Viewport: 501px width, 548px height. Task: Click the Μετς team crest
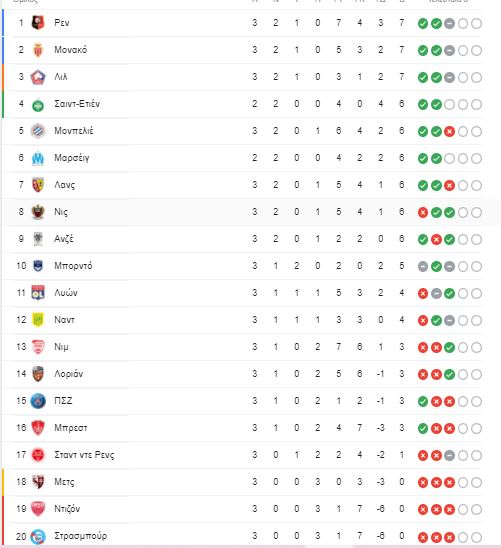tap(38, 482)
